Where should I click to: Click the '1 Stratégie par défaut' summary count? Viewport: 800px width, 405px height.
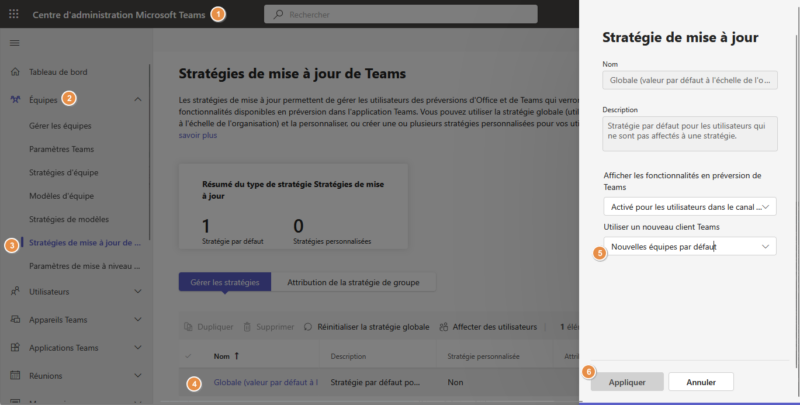coord(233,231)
